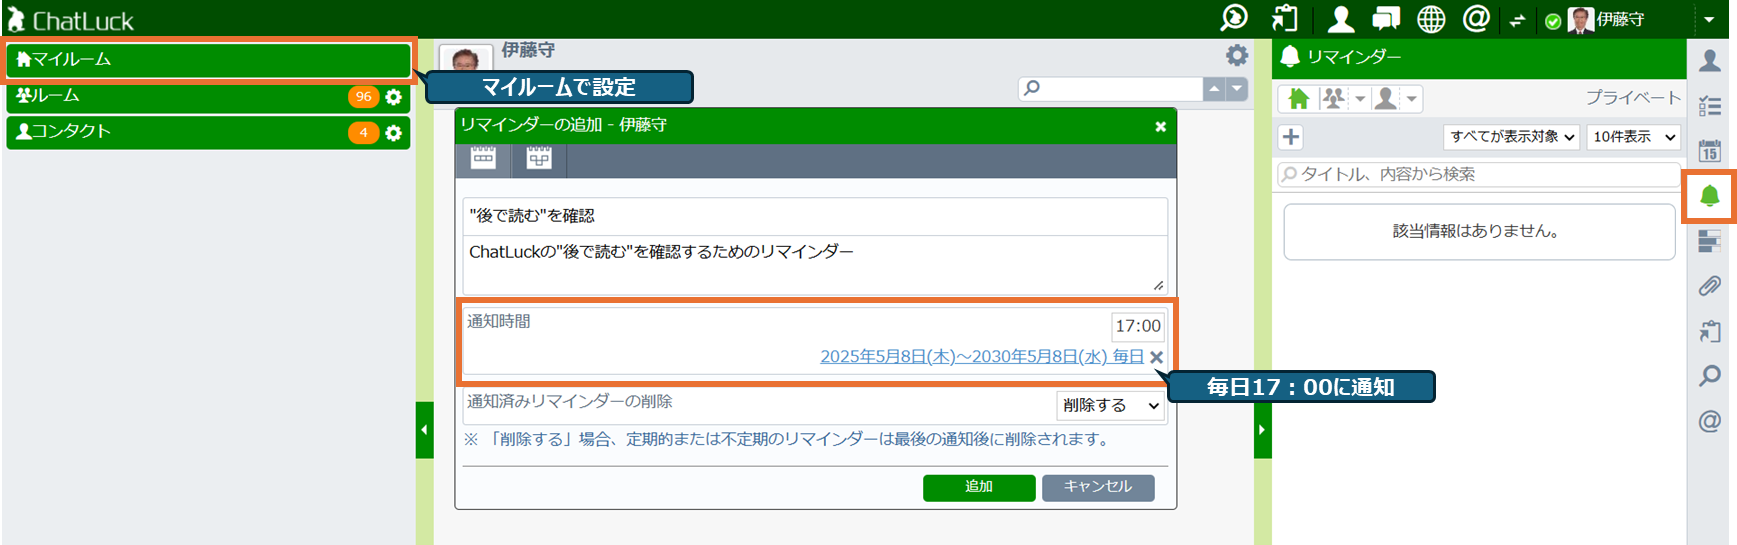Click the swap arrows icon in top bar

tap(1517, 20)
